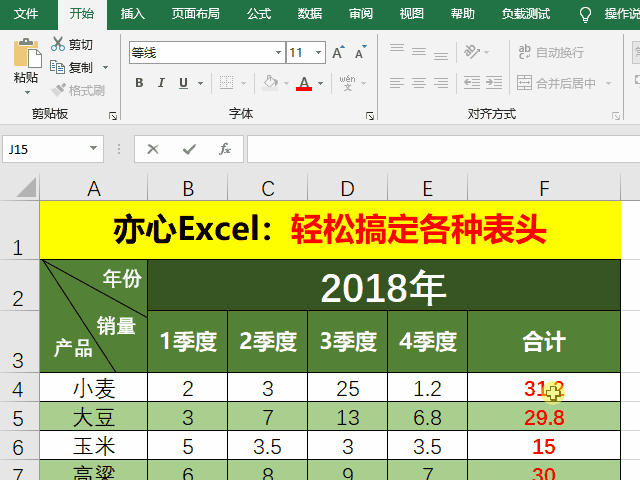Click the decrease indent icon
Image resolution: width=640 pixels, height=480 pixels.
pyautogui.click(x=472, y=83)
